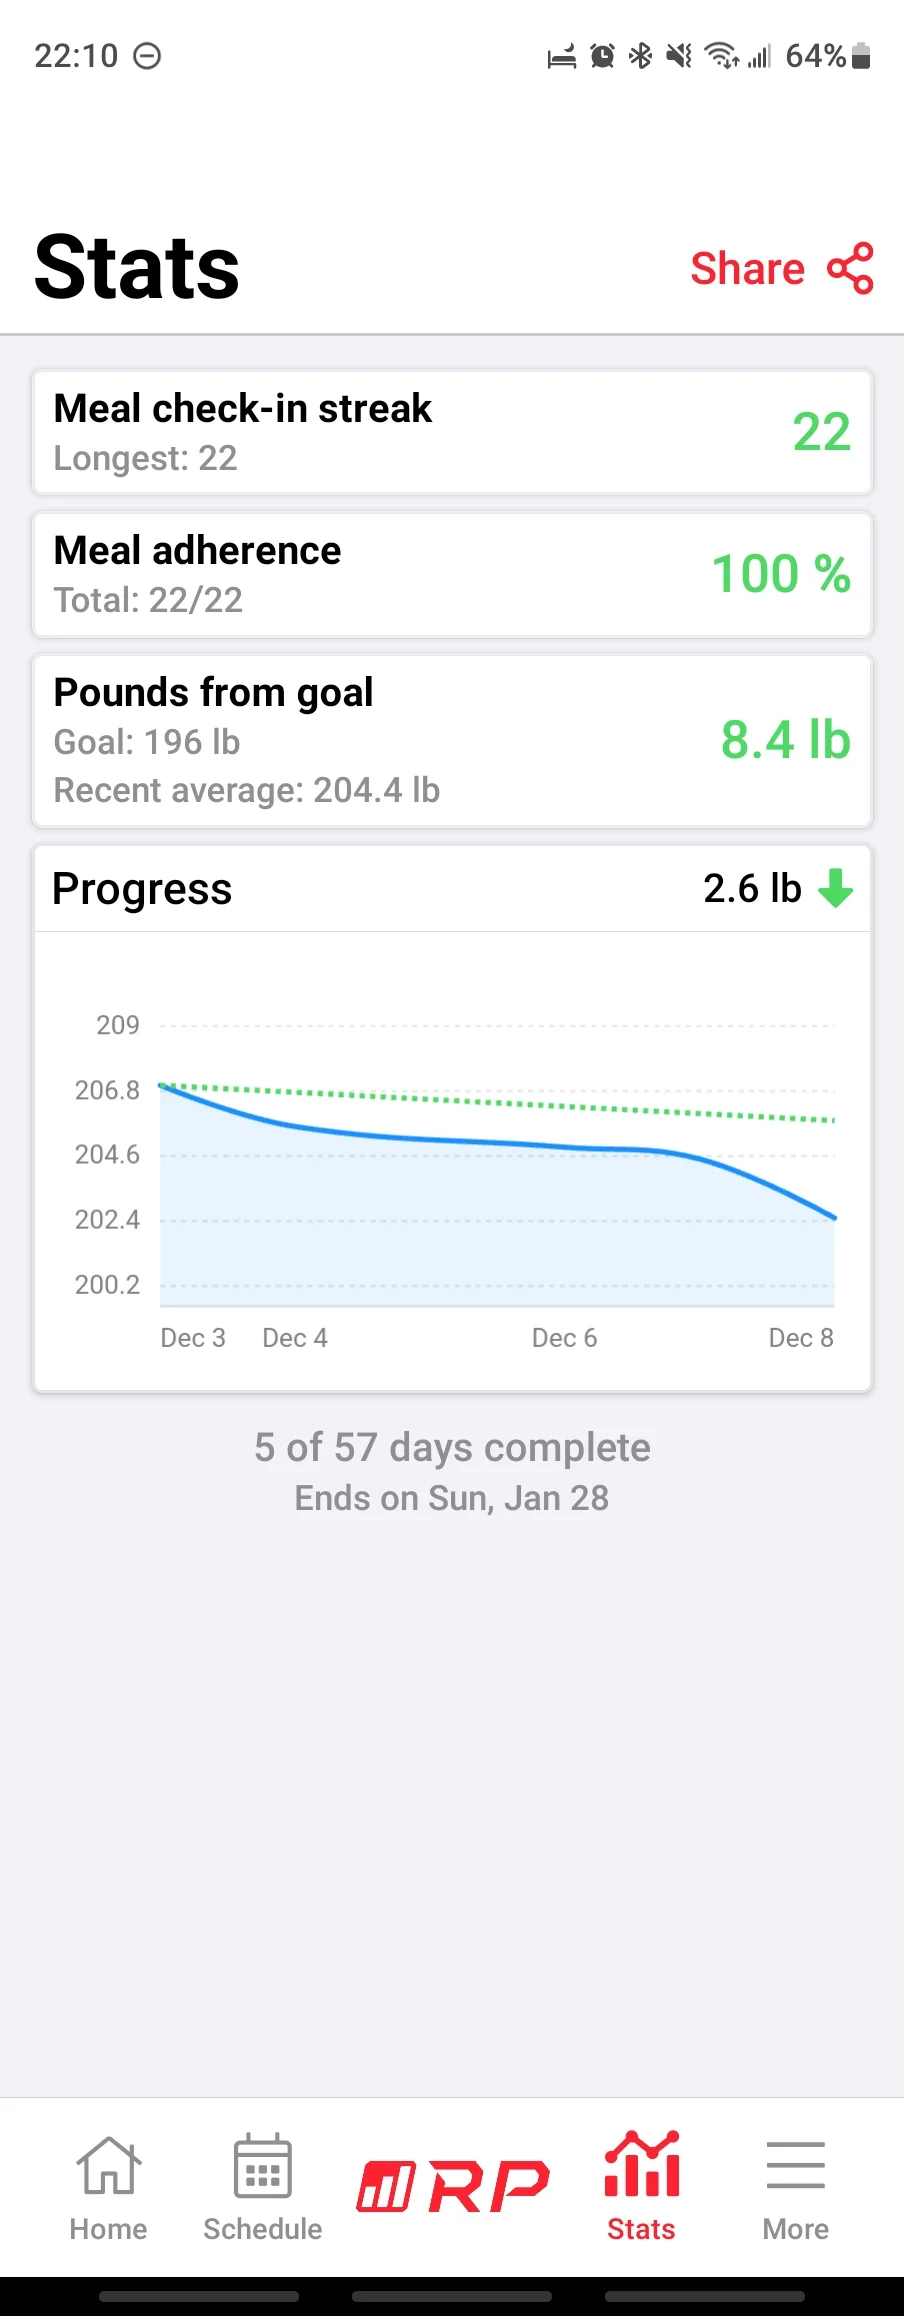Screen dimensions: 904x2316
Task: Open the Pounds from goal card
Action: coord(452,740)
